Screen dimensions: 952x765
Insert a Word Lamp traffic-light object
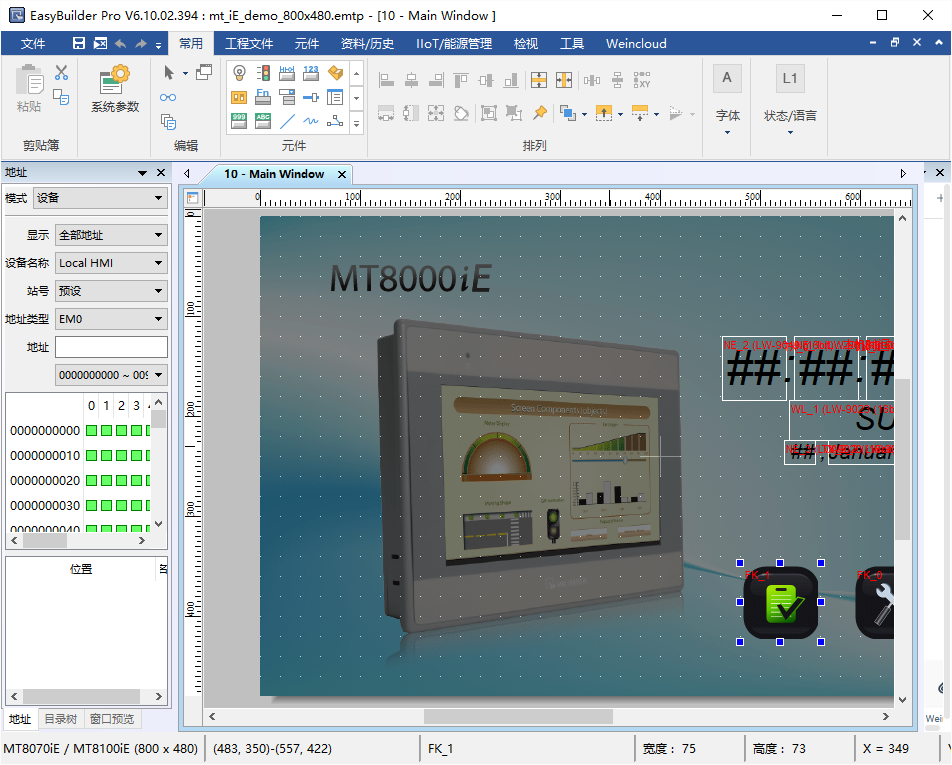263,73
